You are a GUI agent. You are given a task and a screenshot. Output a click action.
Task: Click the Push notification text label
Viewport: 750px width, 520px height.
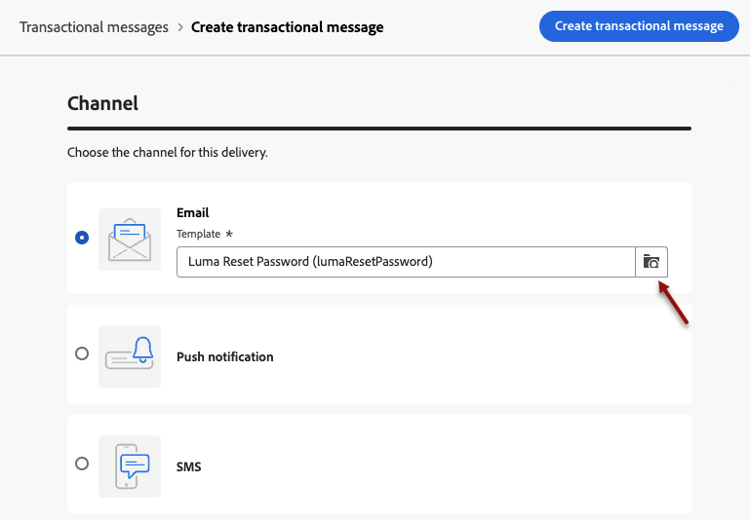click(225, 357)
